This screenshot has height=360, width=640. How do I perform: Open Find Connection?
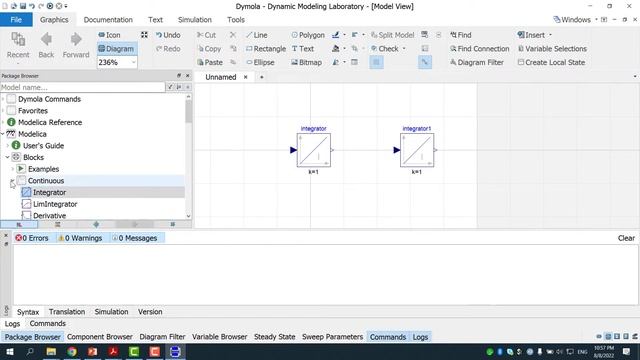click(480, 49)
